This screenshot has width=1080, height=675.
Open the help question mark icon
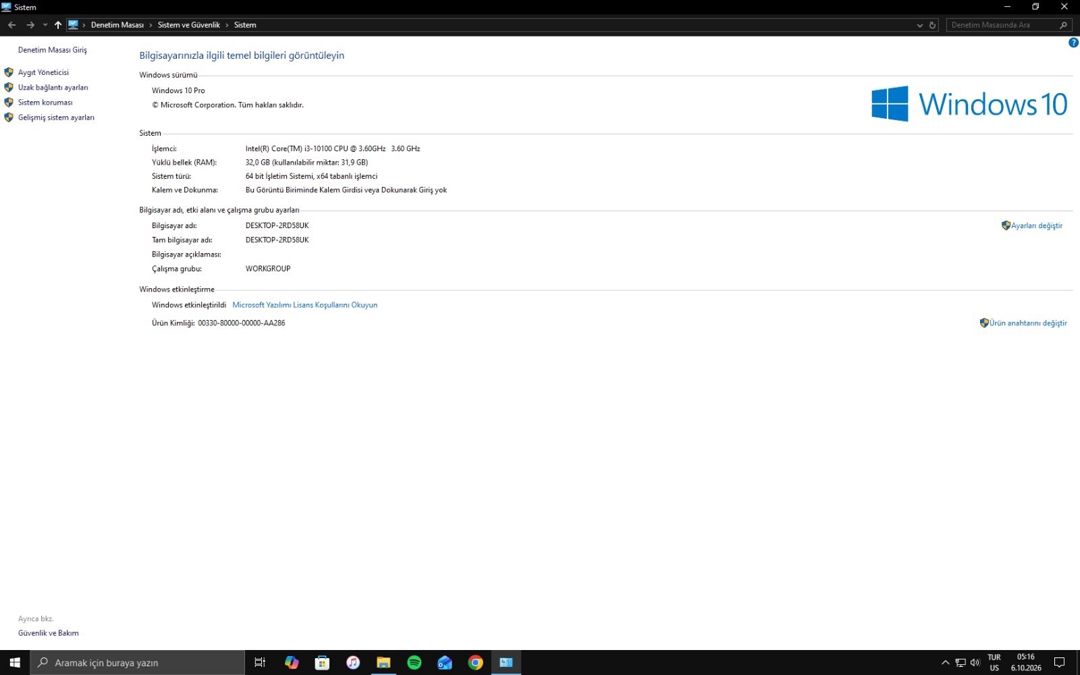tap(1073, 43)
